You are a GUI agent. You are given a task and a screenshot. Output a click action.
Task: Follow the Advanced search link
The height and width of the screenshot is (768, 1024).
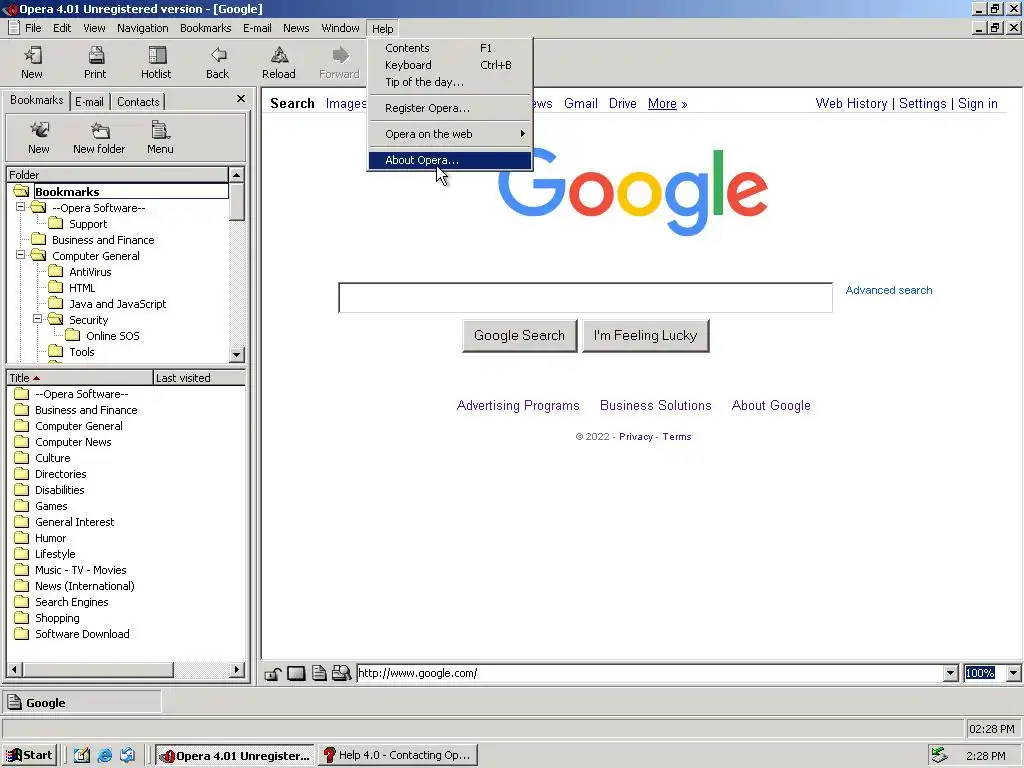click(889, 290)
